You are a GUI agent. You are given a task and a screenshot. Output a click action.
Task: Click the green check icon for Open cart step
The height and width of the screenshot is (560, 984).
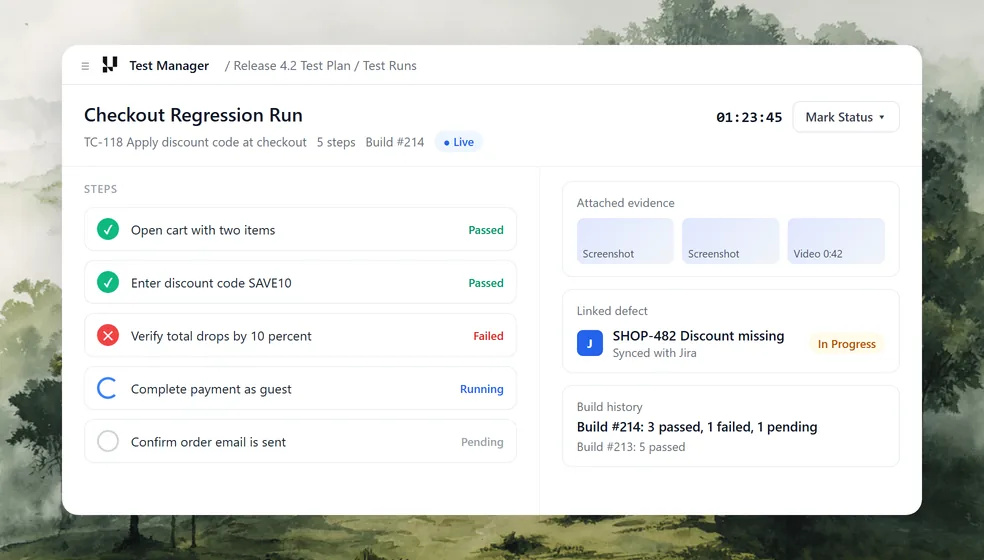pos(108,229)
